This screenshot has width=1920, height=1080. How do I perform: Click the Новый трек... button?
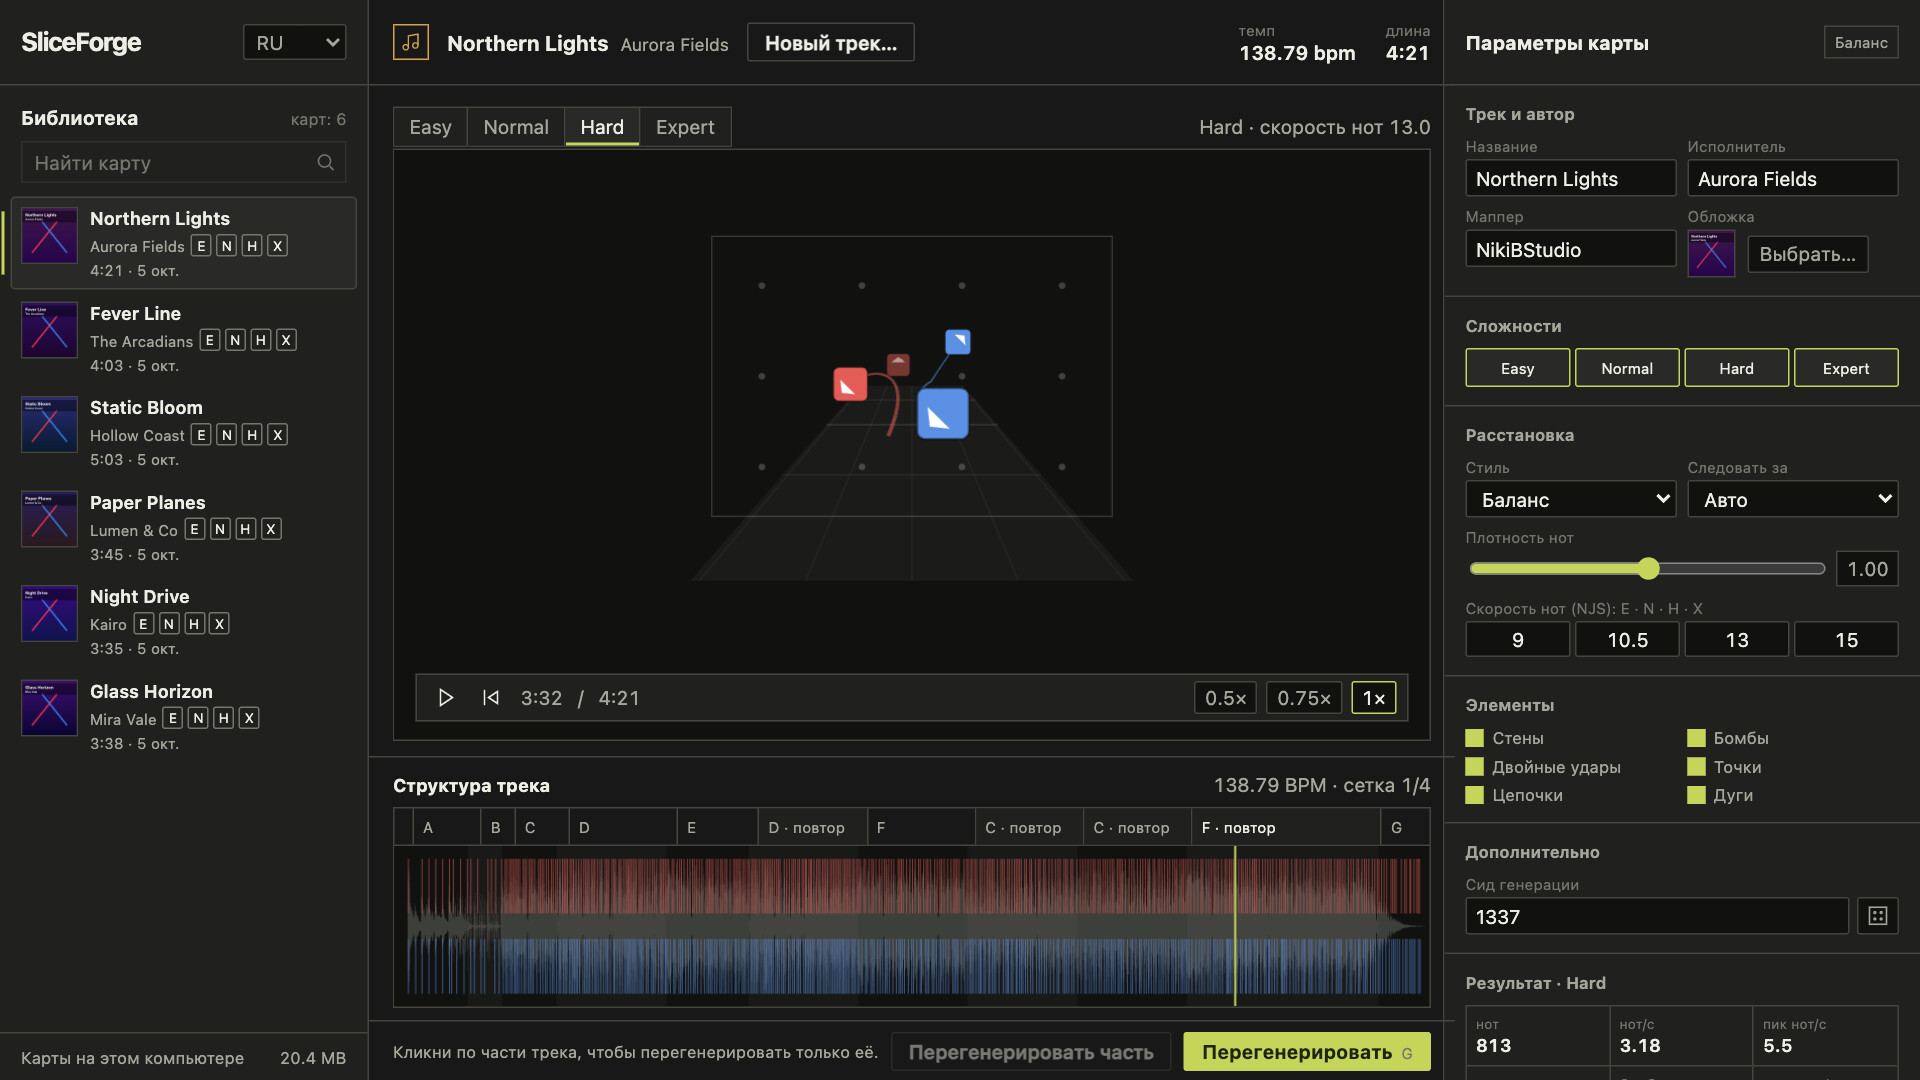point(830,42)
